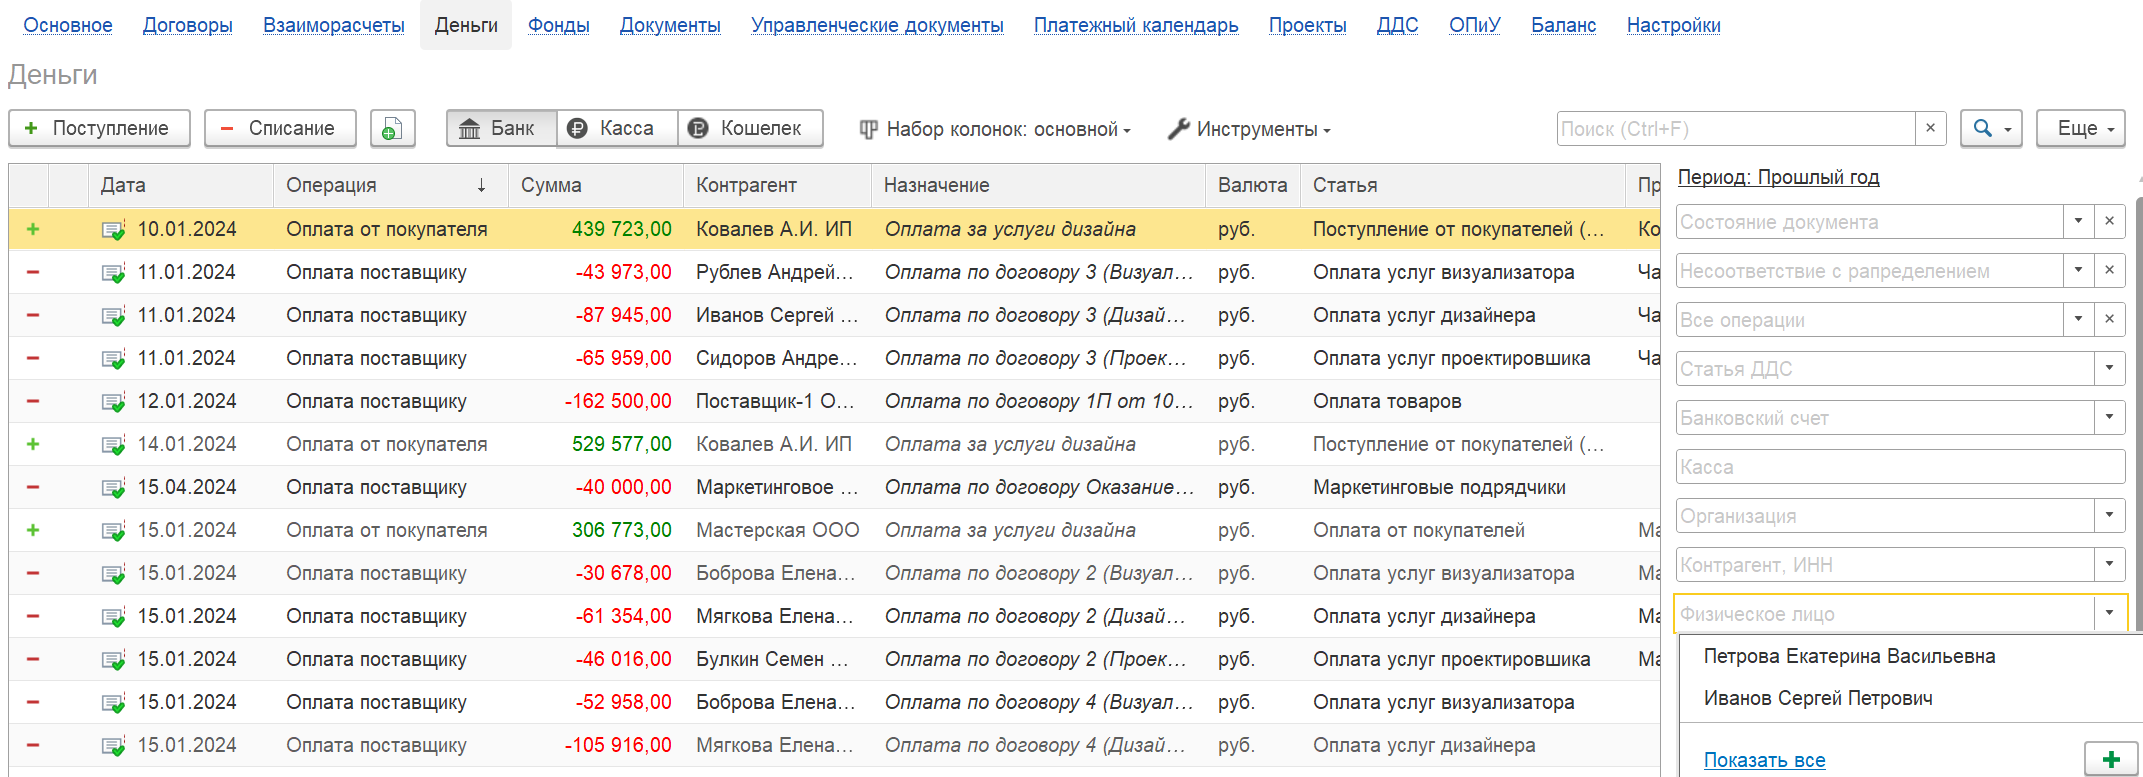
Task: Click the Поставщик-1 counterparty cell
Action: tap(775, 401)
